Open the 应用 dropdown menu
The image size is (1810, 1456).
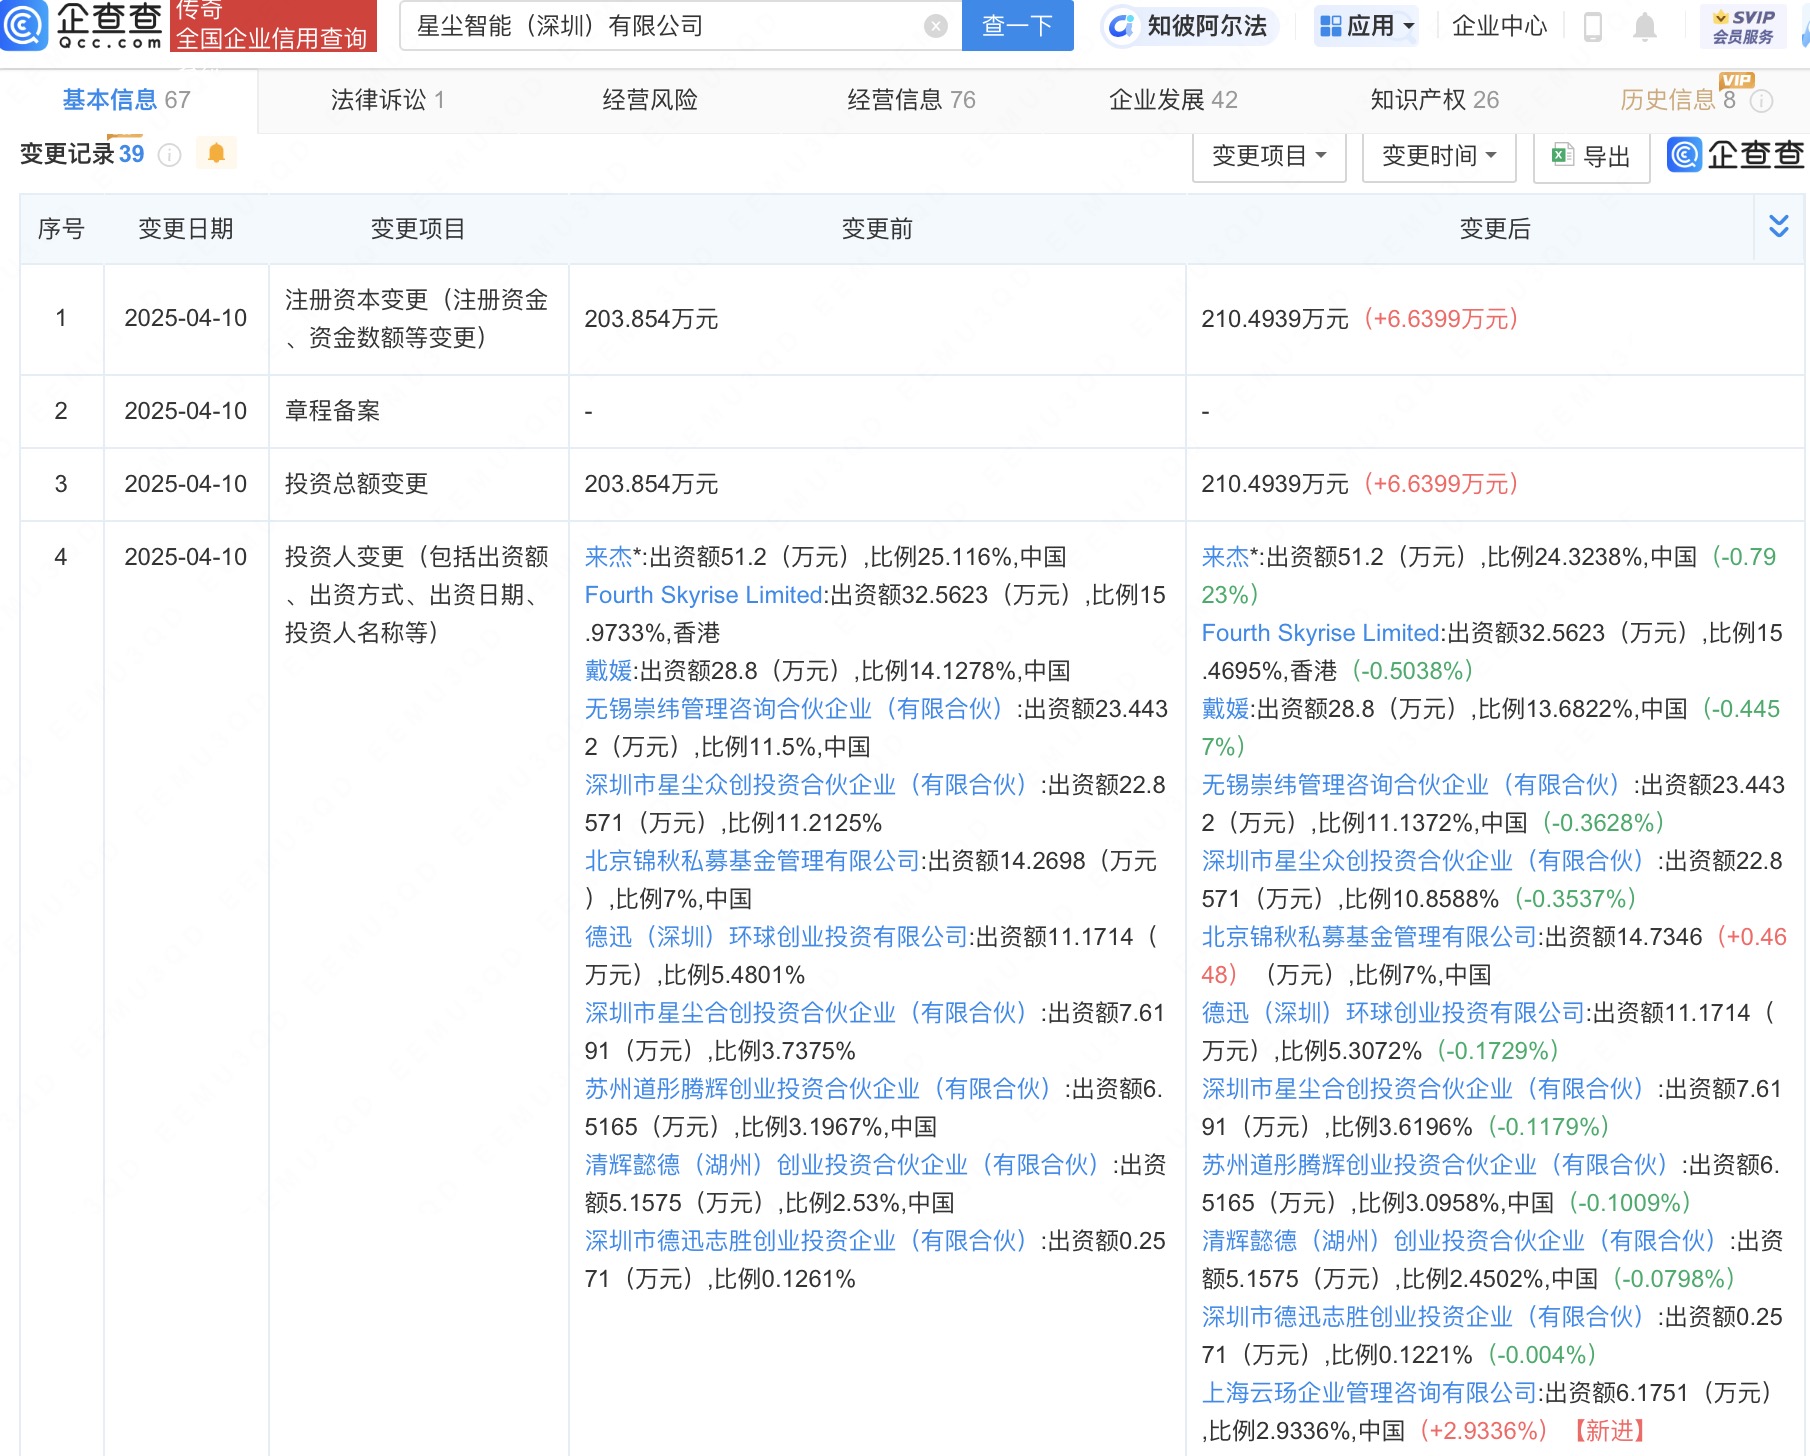(x=1366, y=26)
